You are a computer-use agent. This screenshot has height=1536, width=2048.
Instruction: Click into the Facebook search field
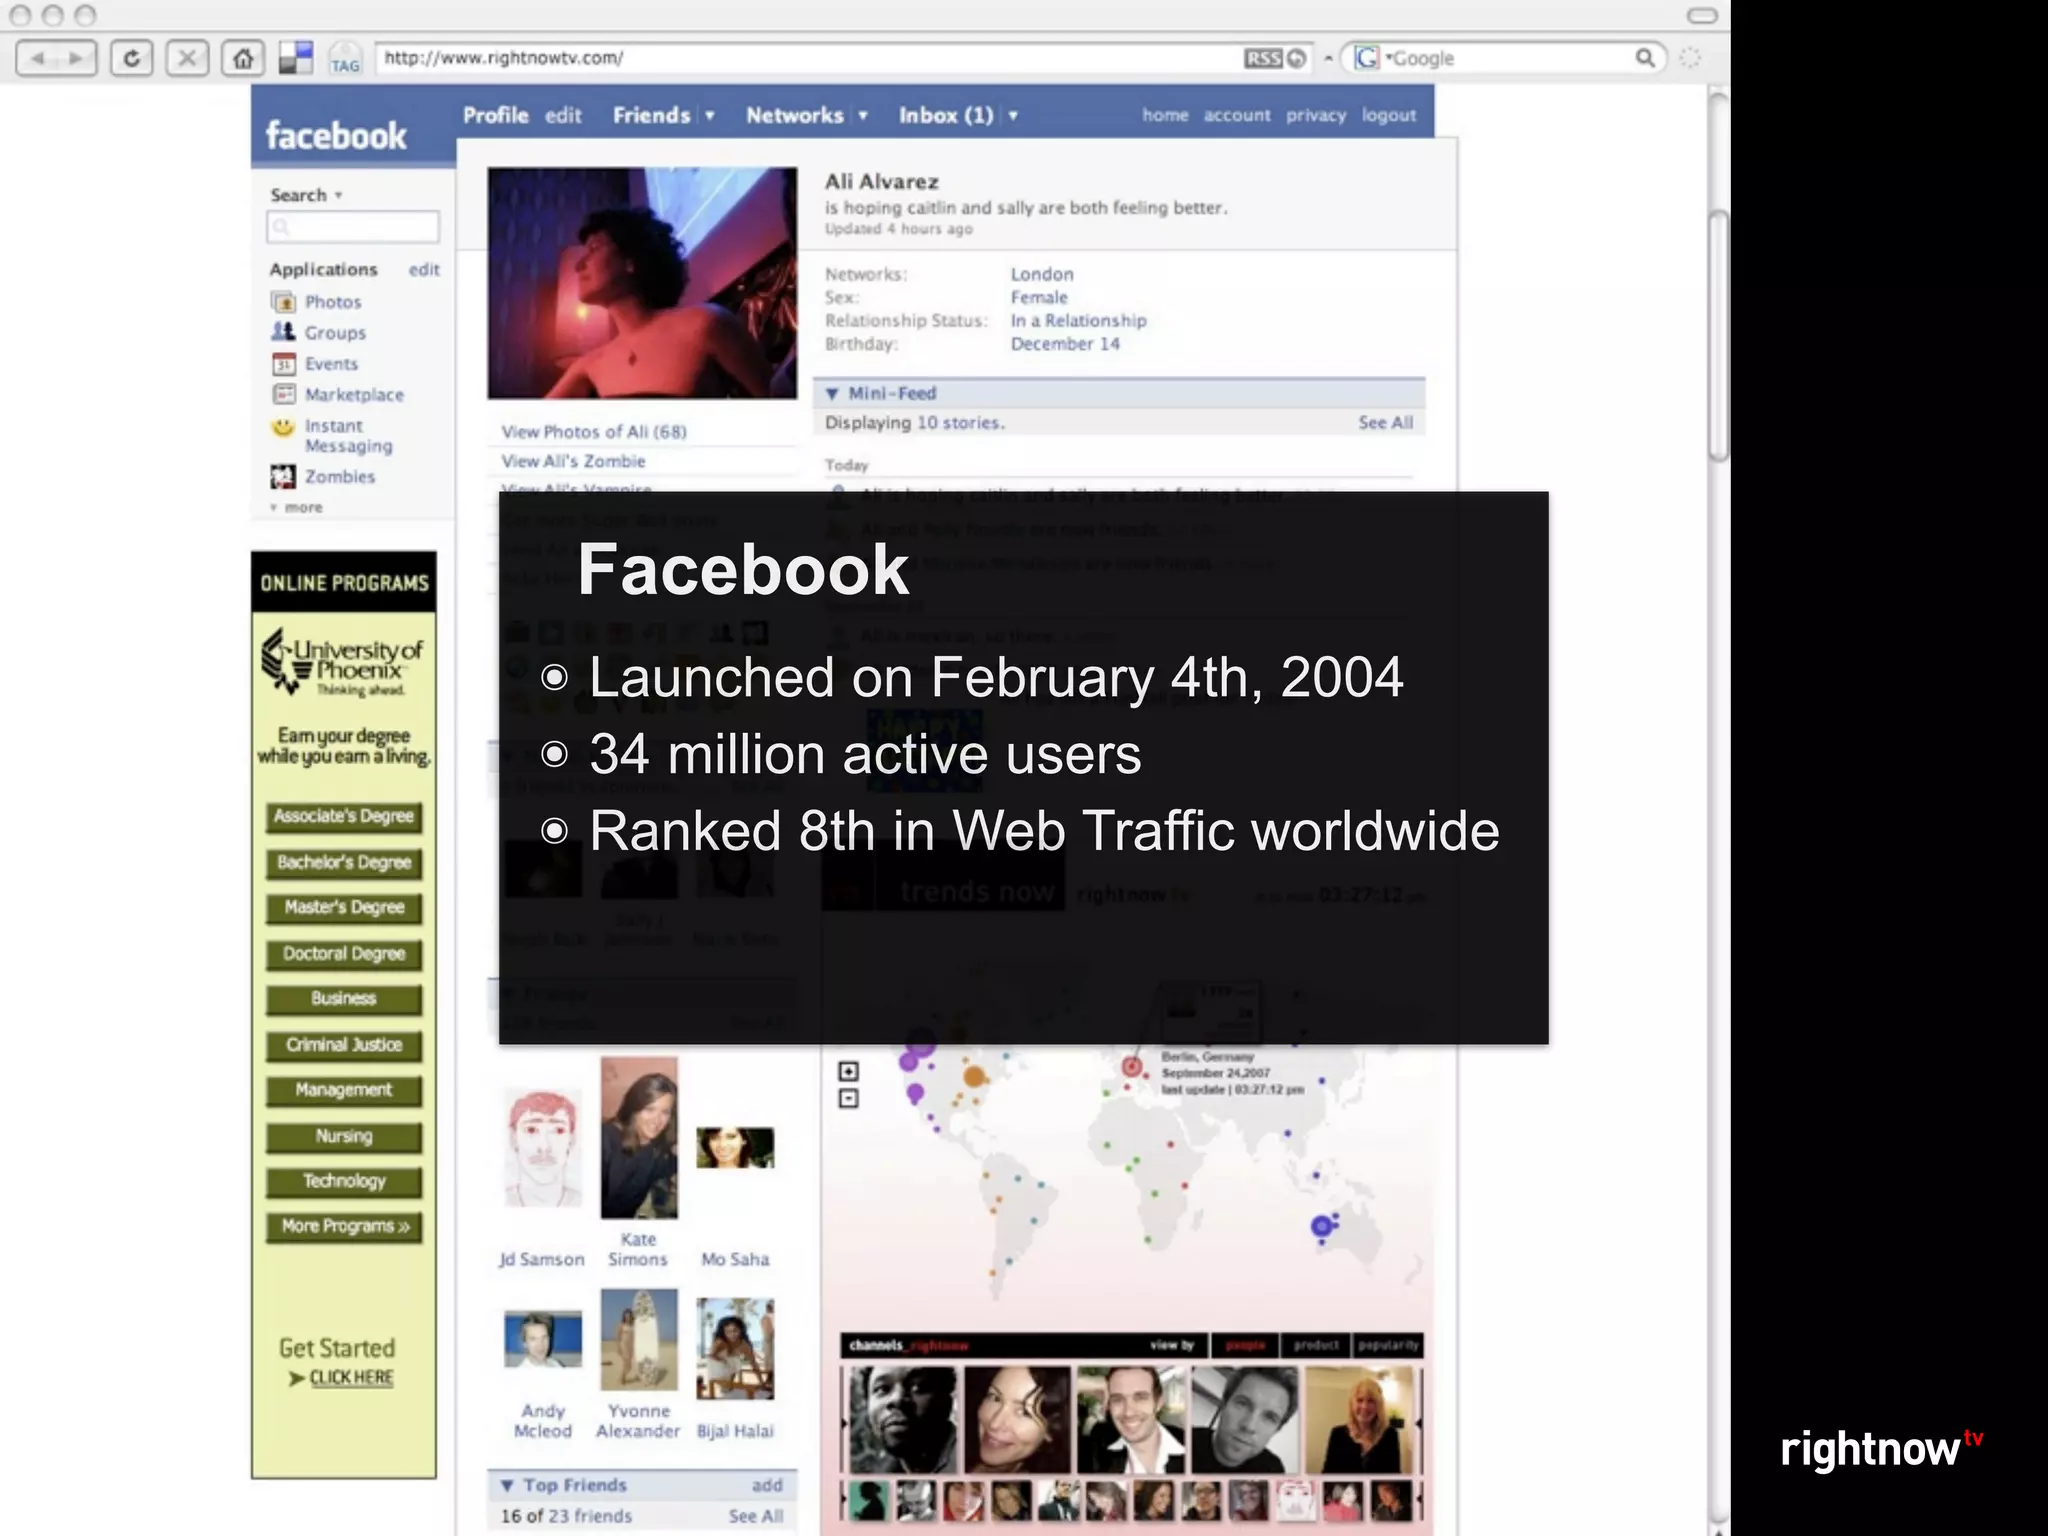click(x=353, y=227)
